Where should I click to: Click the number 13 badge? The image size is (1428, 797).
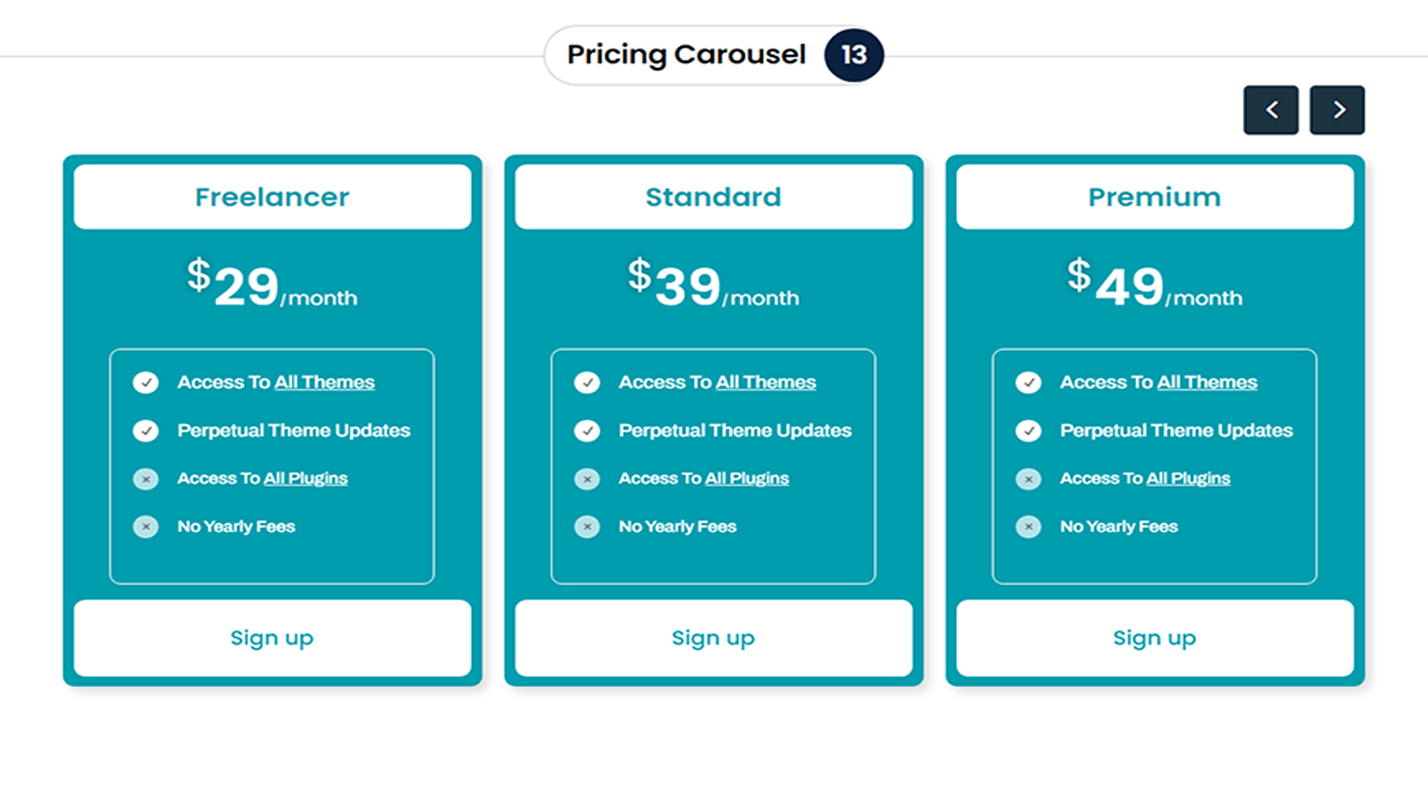tap(854, 54)
